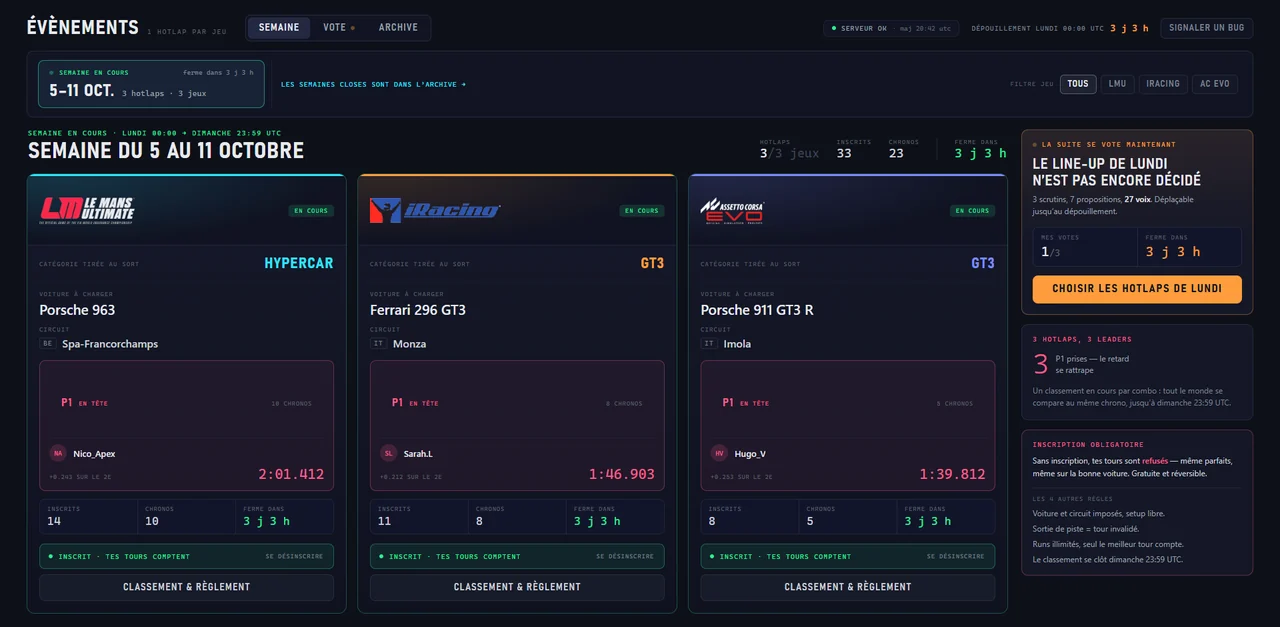Click the BE flag badge beside Spa-Francorchamps
1280x627 pixels.
point(47,343)
